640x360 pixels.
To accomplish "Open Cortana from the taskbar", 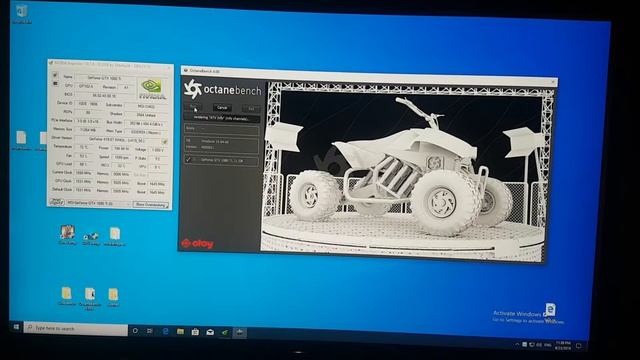I will coord(135,331).
